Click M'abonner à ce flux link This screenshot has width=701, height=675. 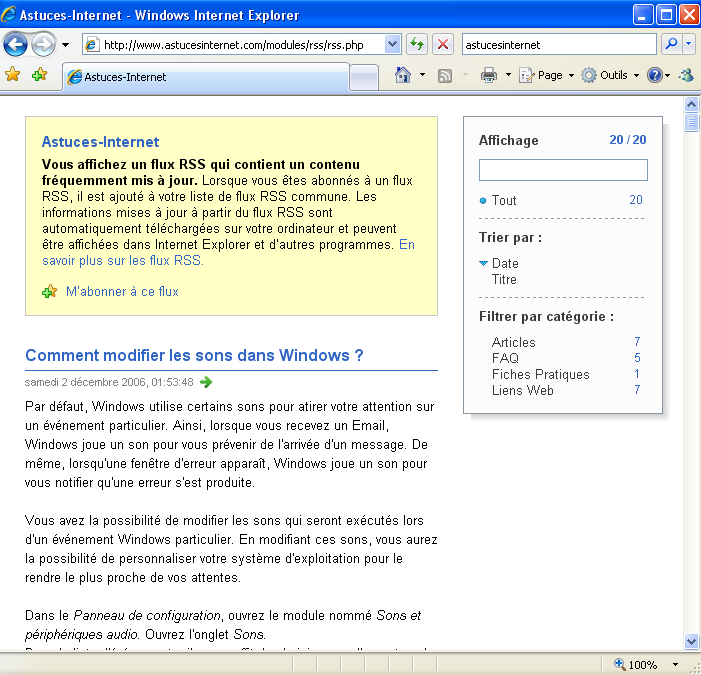click(x=122, y=291)
